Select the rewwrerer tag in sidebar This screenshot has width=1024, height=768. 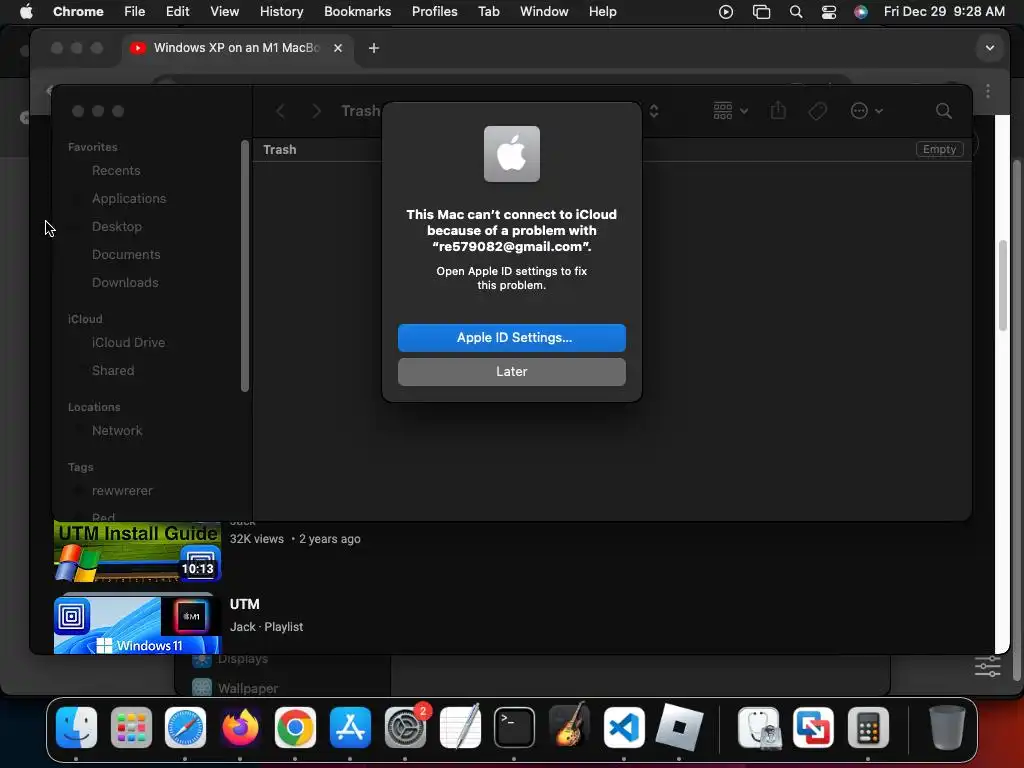(x=121, y=491)
